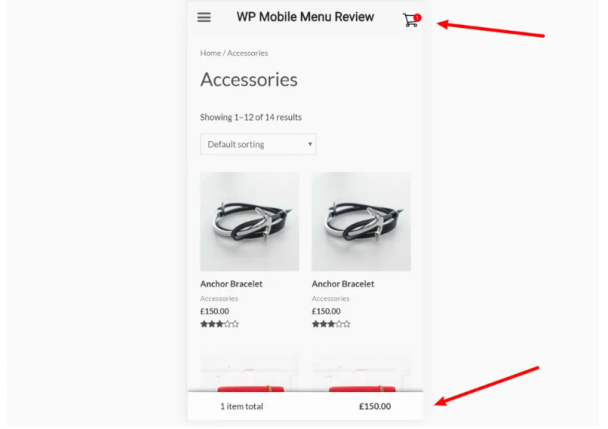Click the star rating of the second Anchor Bracelet
Image resolution: width=608 pixels, height=429 pixels.
click(331, 324)
